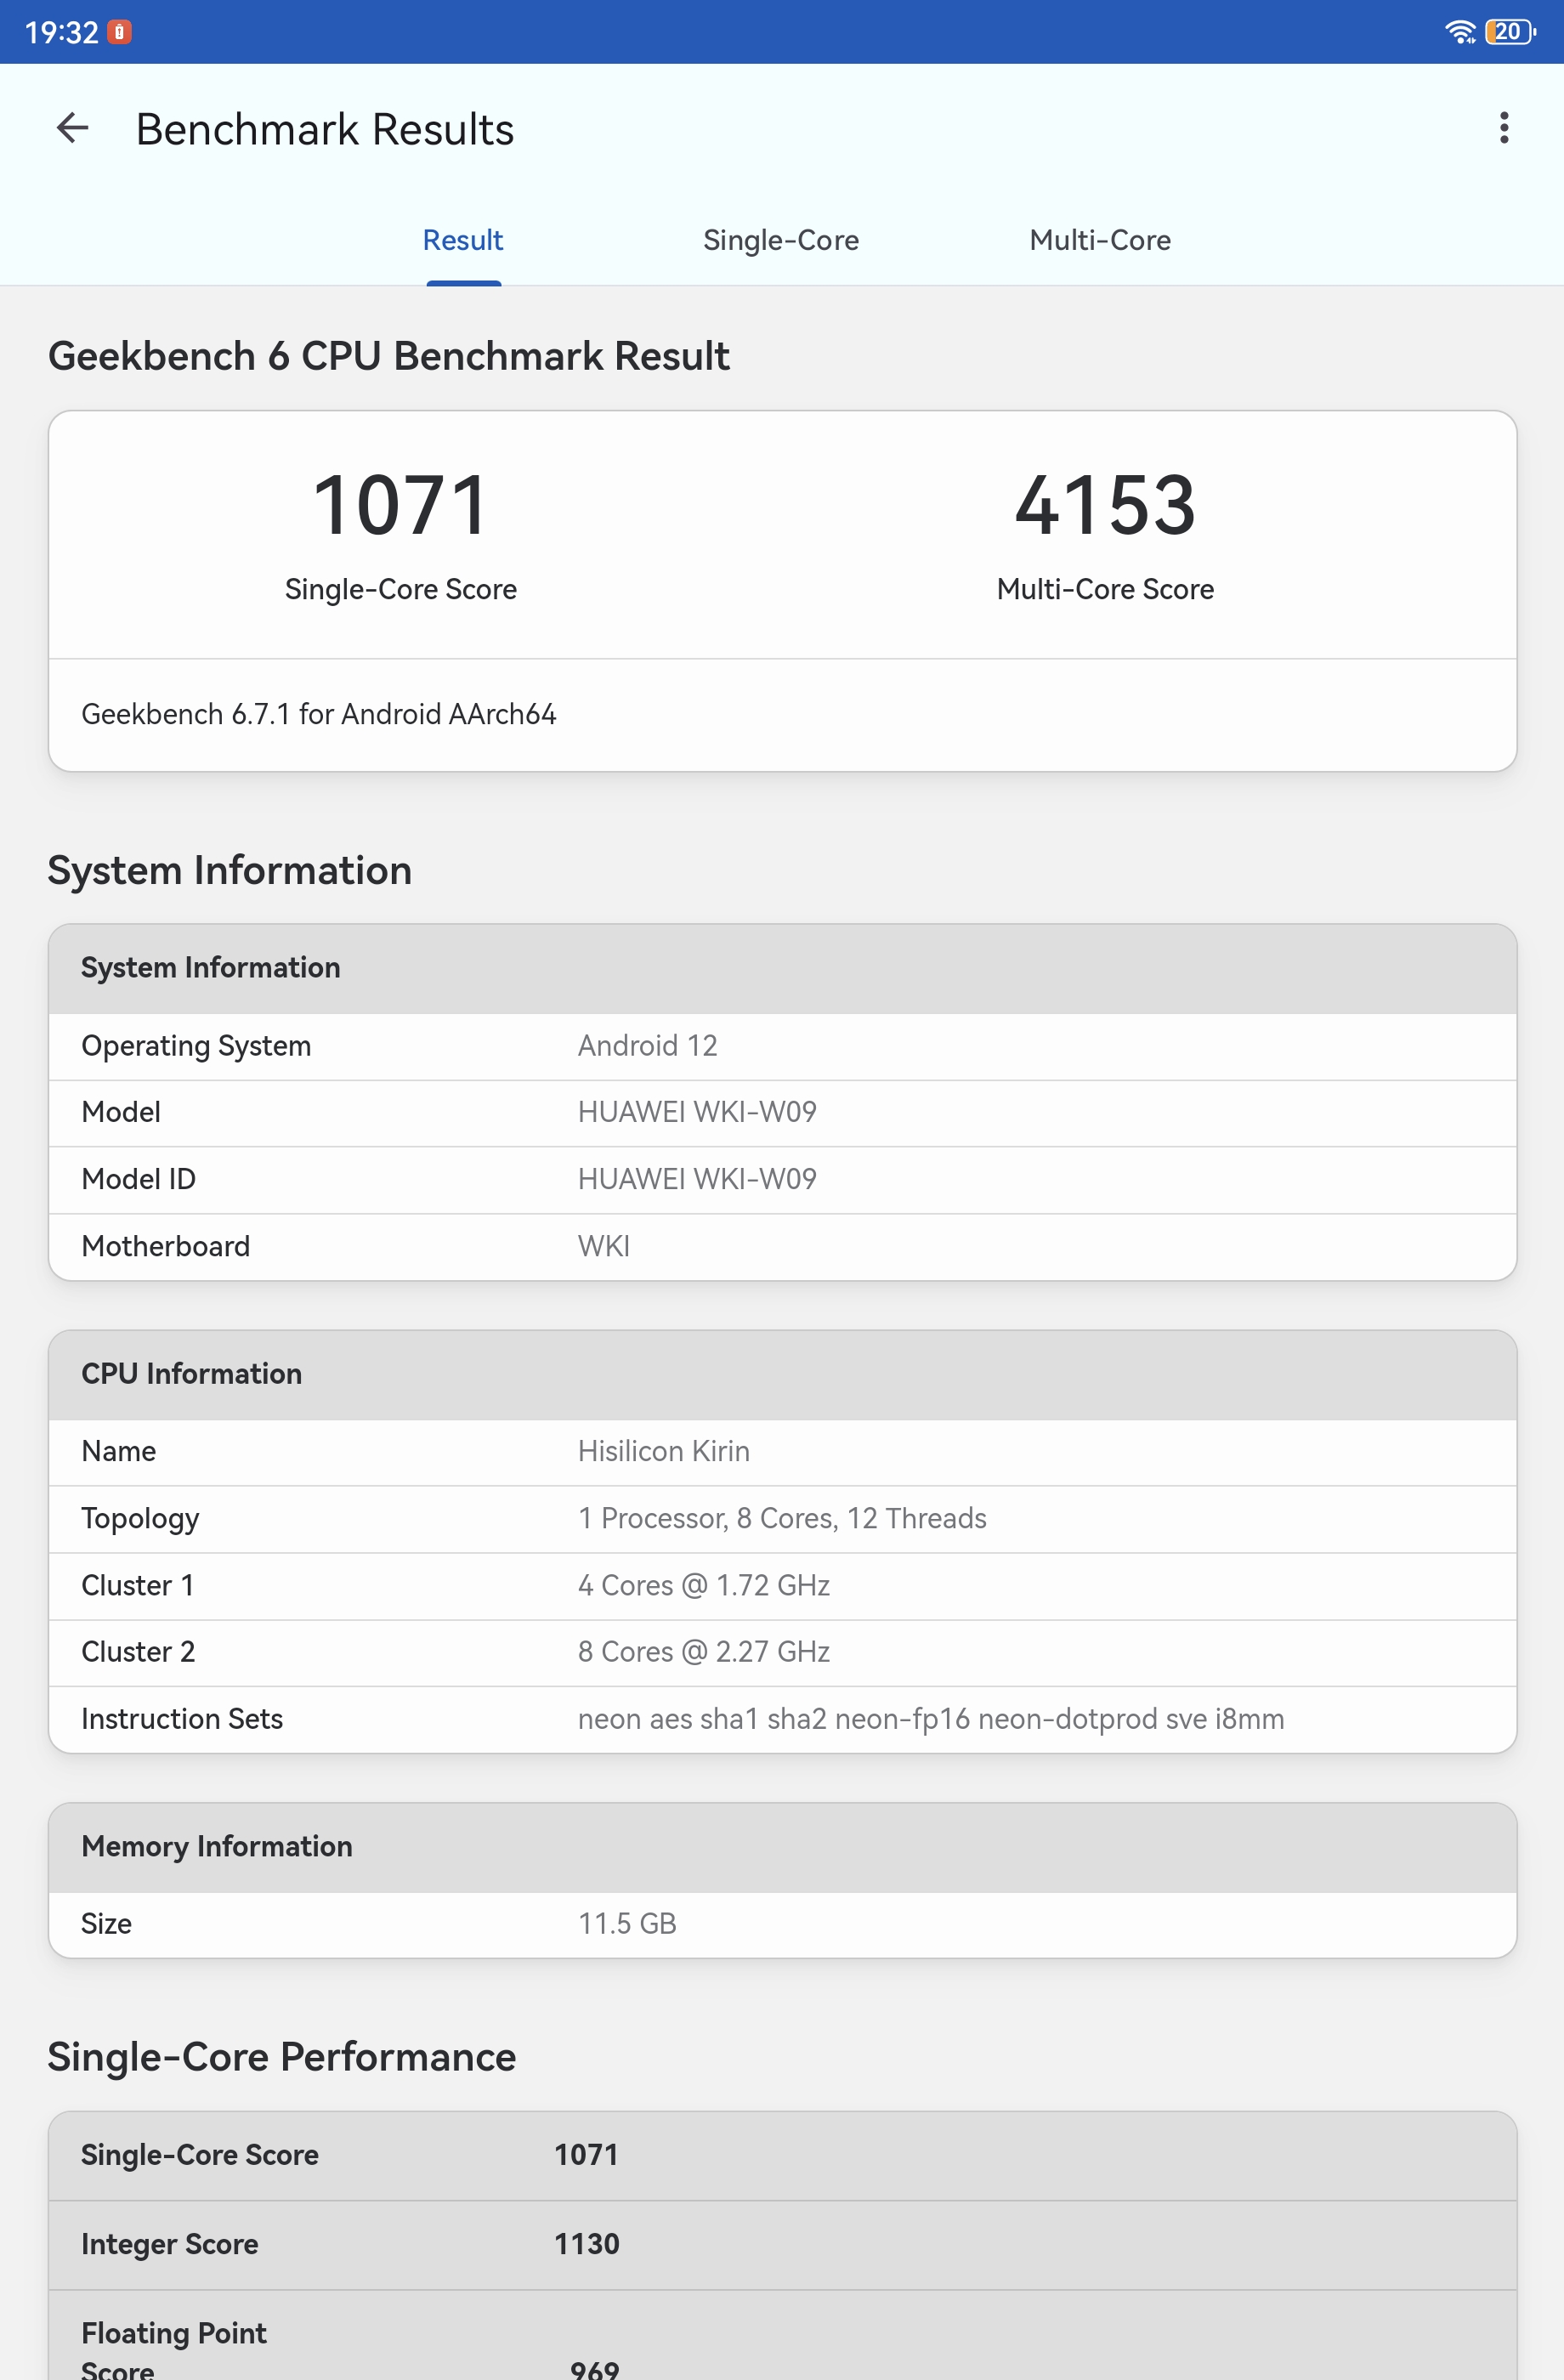Tap the memory size value 11.5 GB

(x=627, y=1924)
